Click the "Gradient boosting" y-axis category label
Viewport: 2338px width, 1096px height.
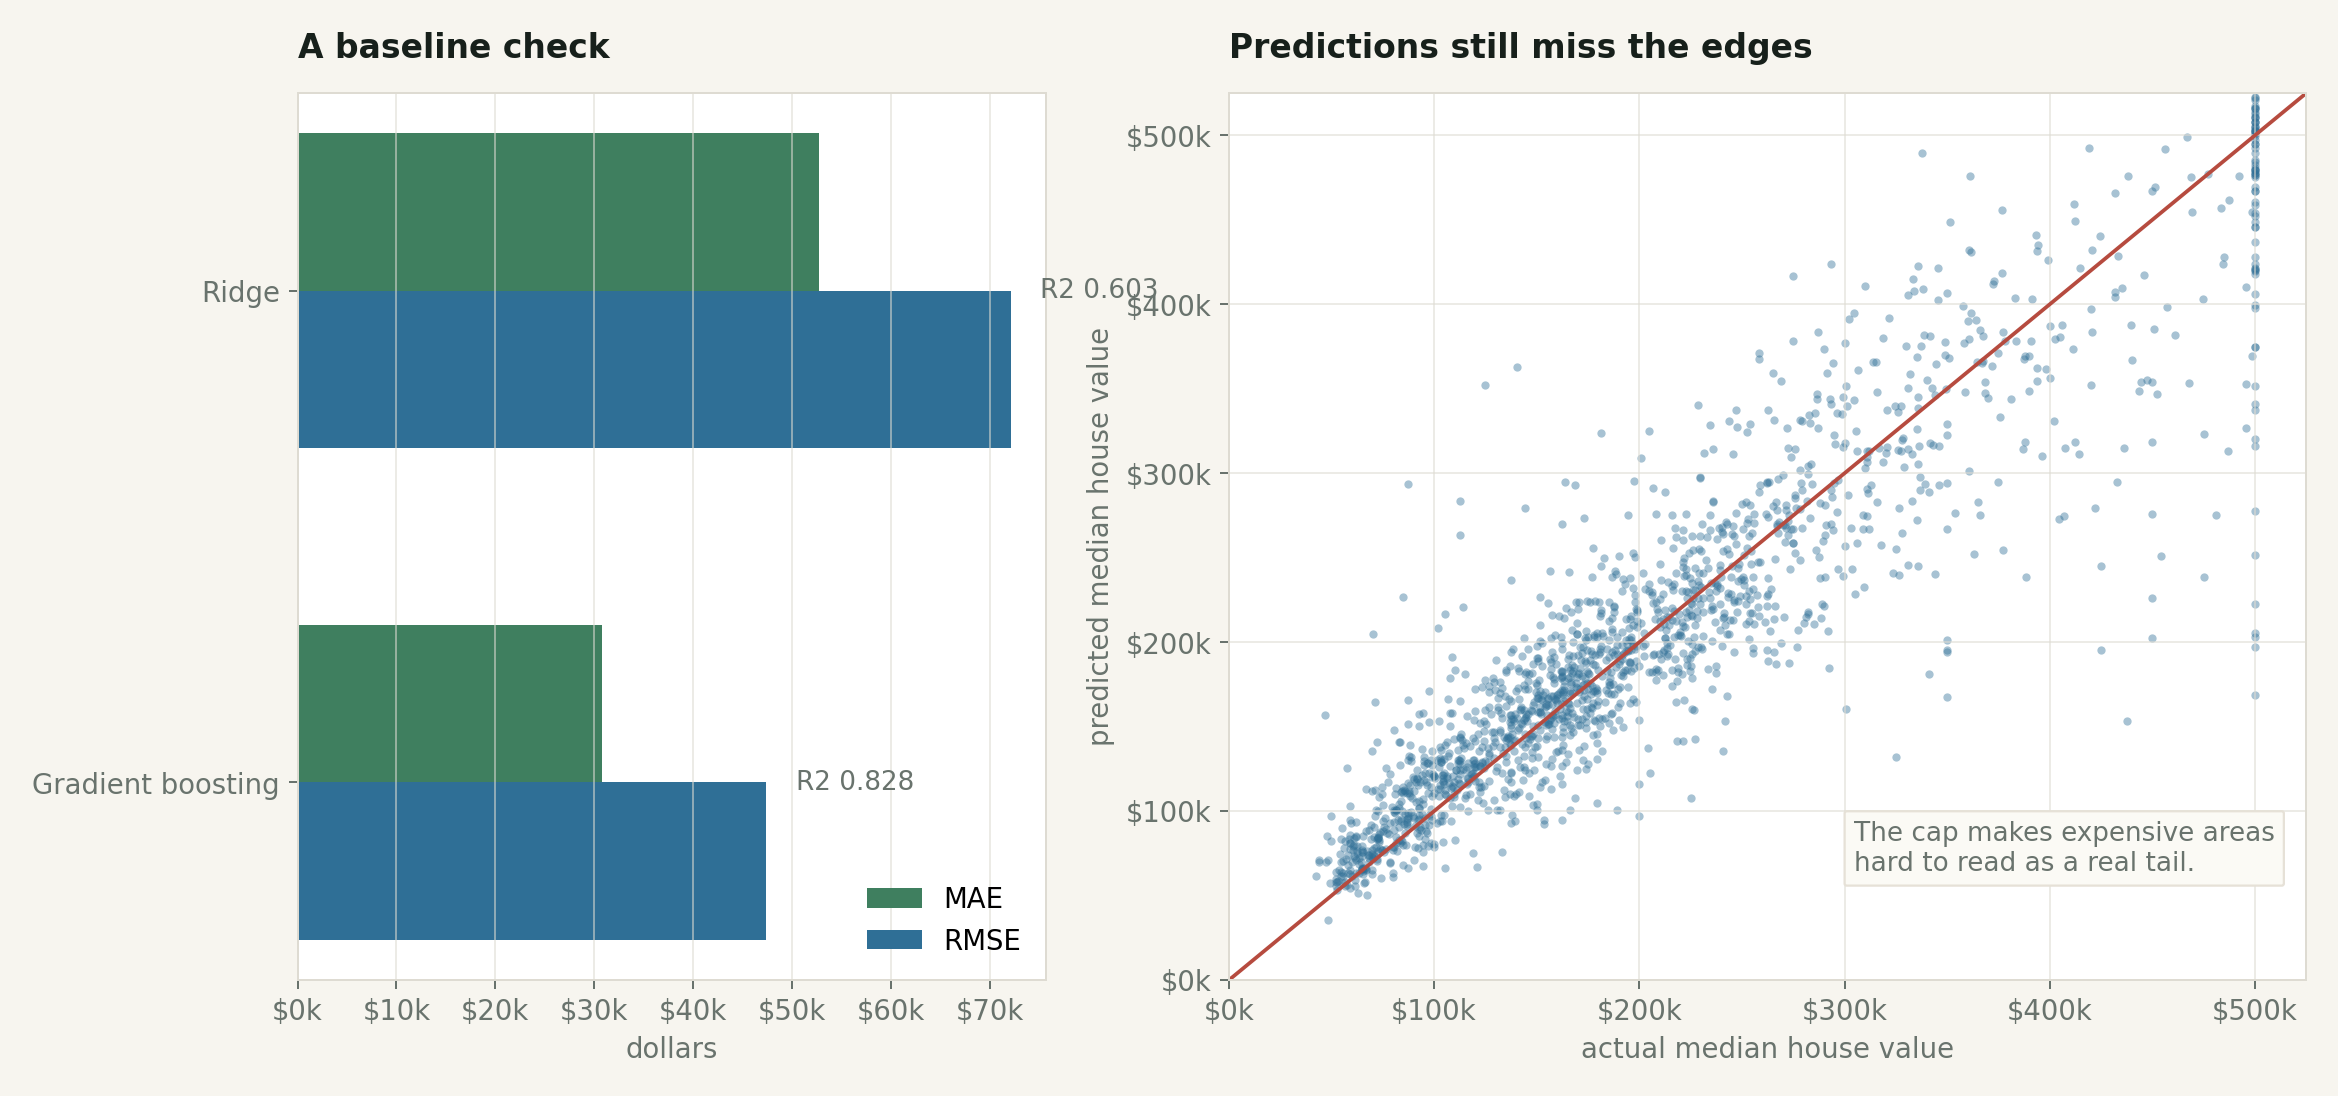click(x=155, y=784)
